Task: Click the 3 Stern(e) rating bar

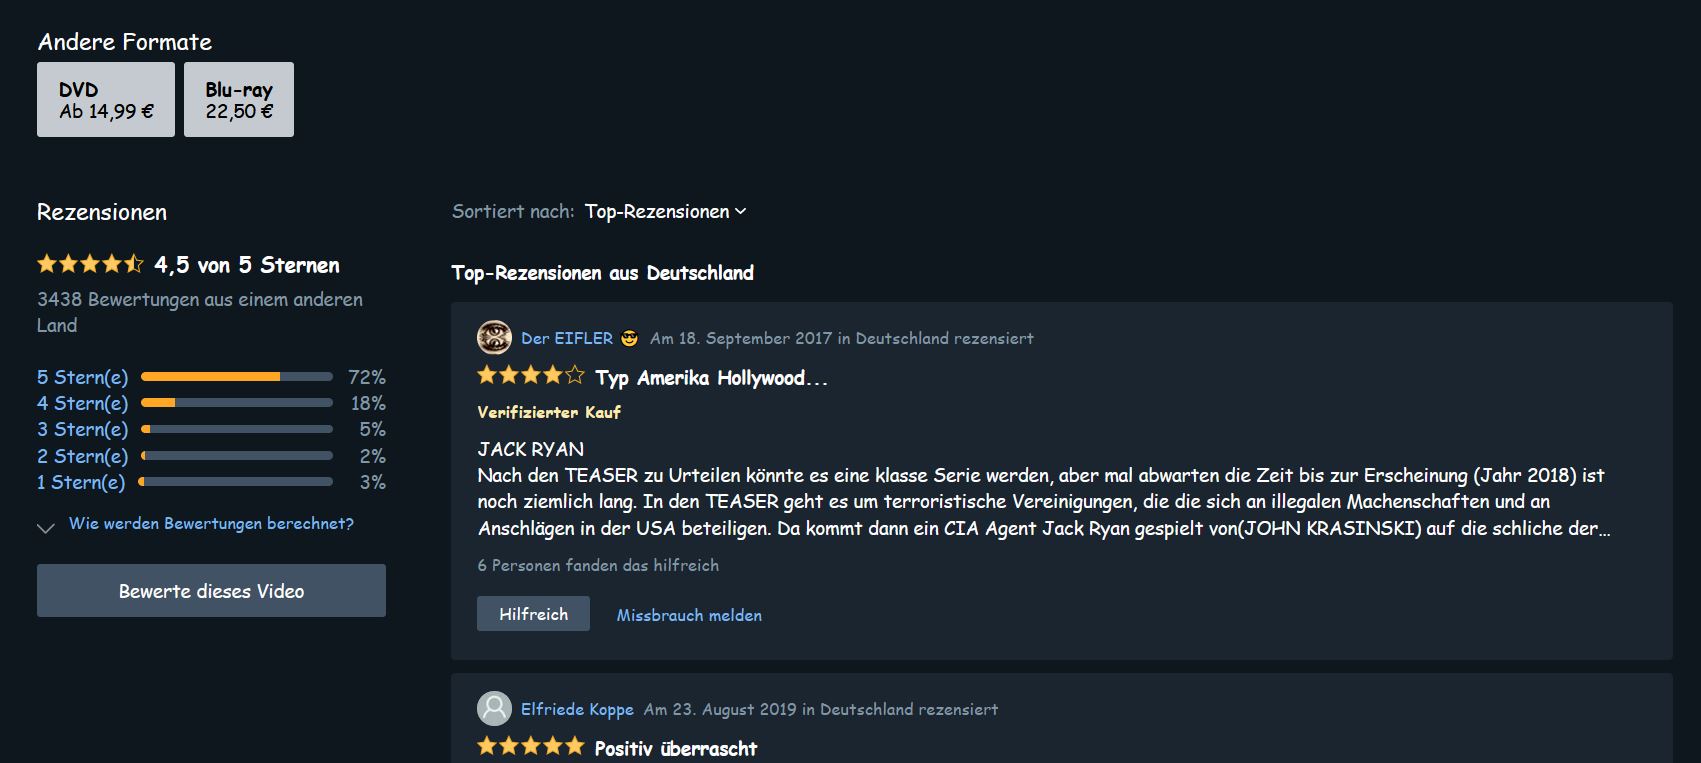Action: click(237, 429)
